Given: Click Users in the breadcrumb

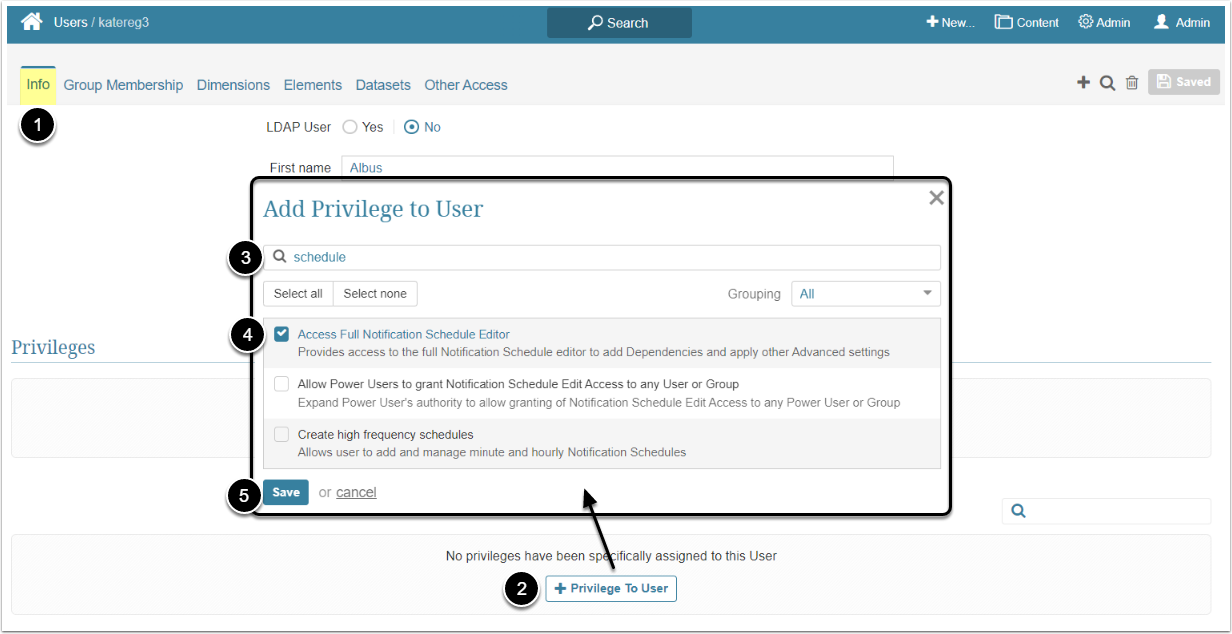Looking at the screenshot, I should click(71, 22).
